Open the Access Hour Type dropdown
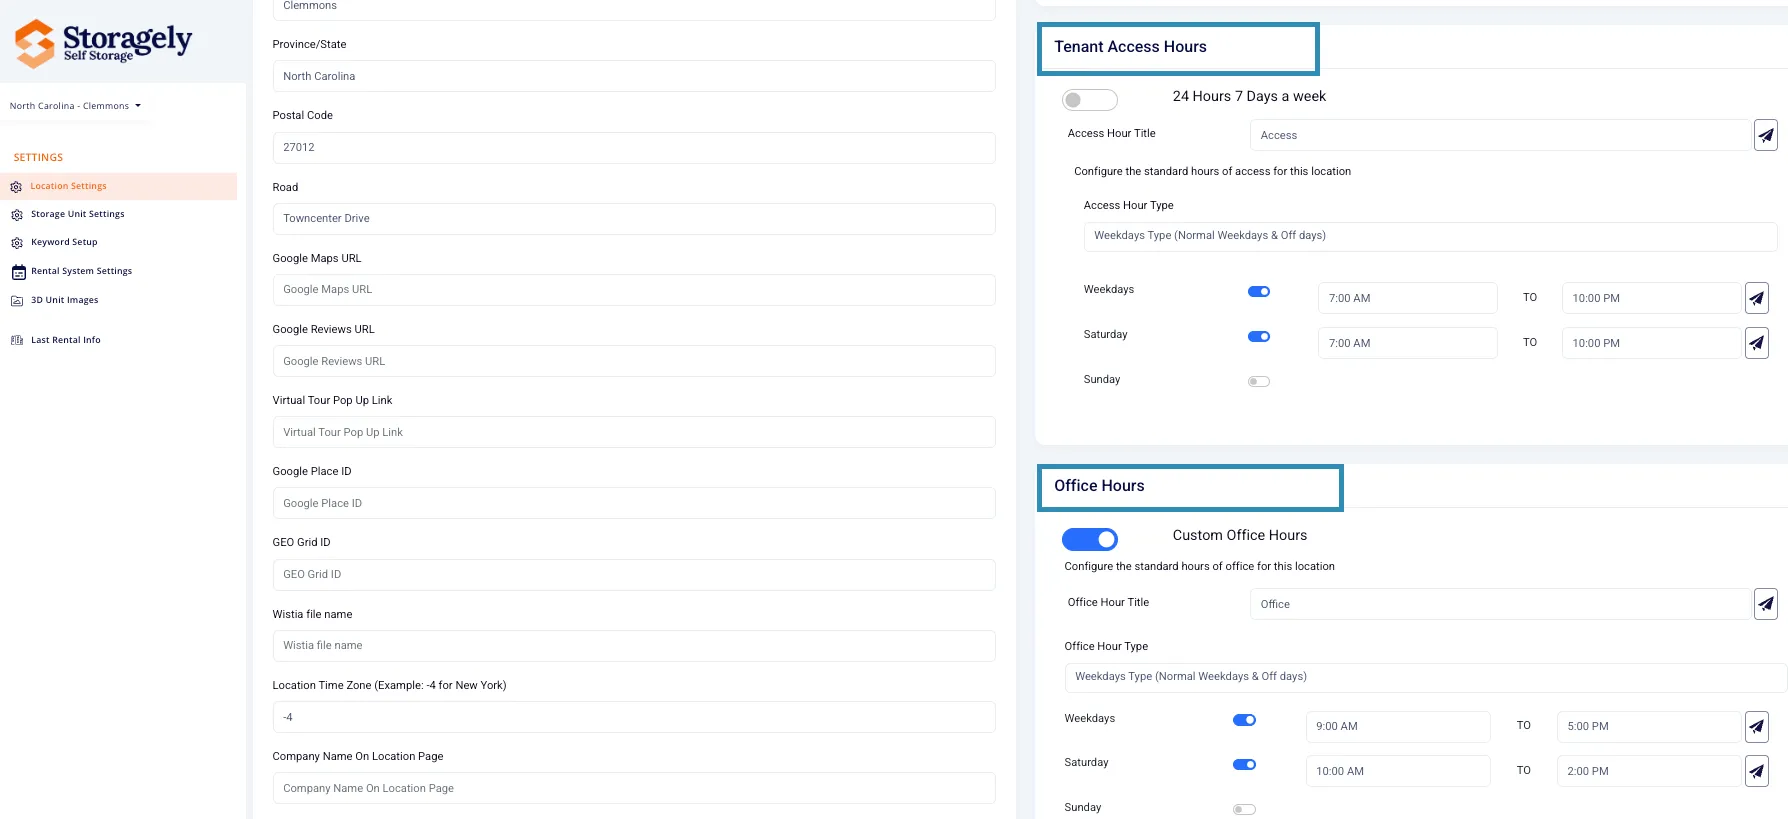This screenshot has width=1788, height=819. click(x=1430, y=237)
